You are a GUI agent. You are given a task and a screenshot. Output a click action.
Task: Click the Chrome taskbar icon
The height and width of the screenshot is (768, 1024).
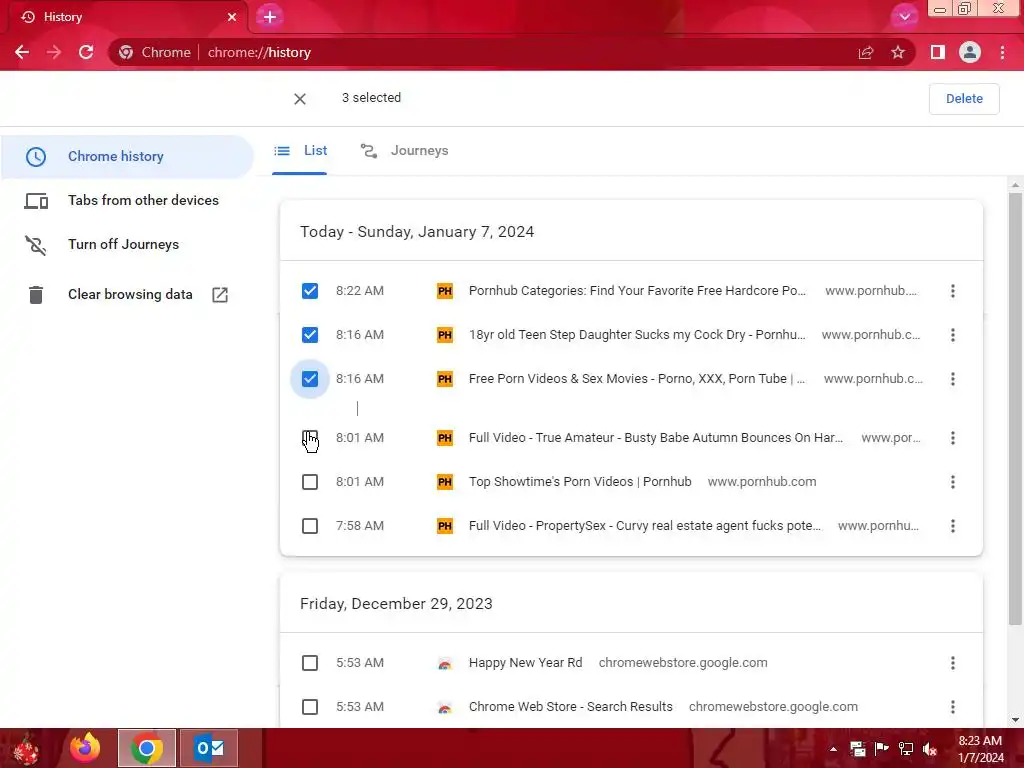(x=147, y=748)
